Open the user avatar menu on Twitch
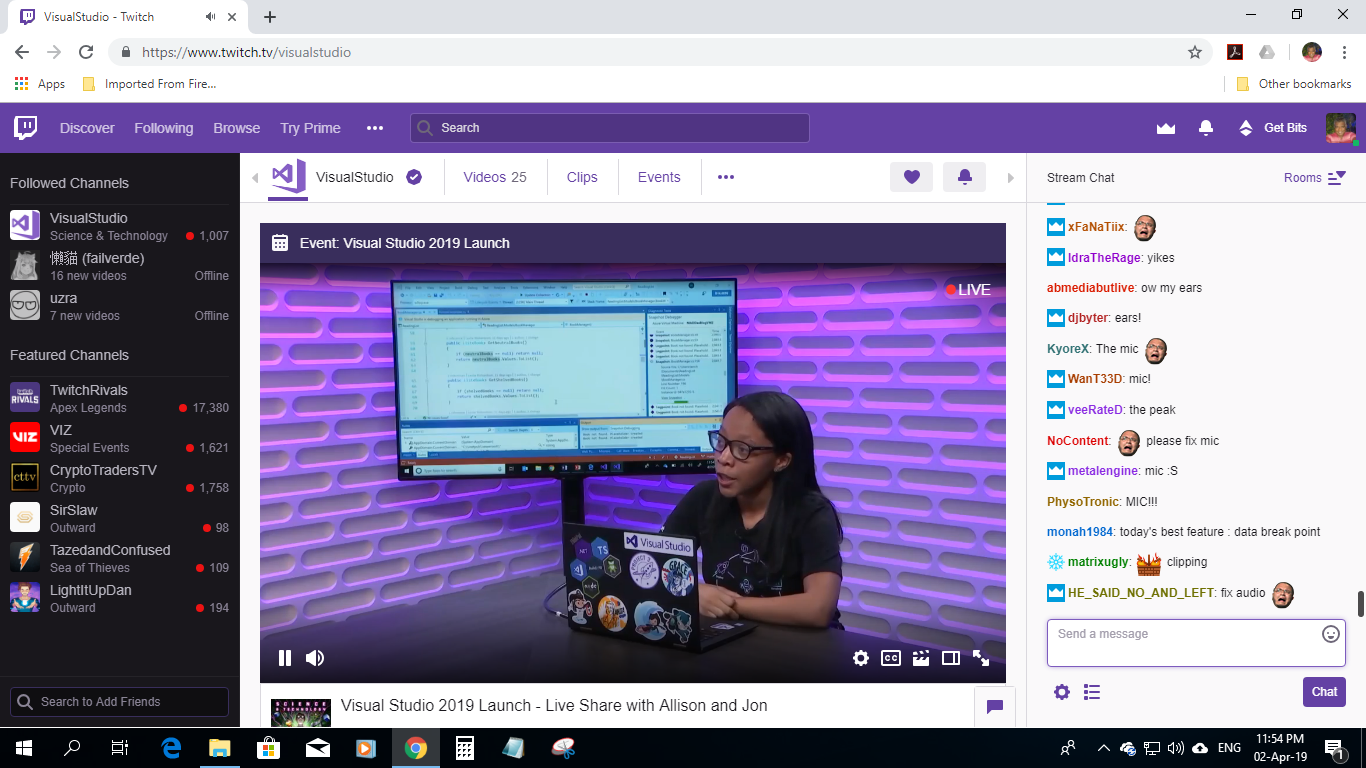1366x768 pixels. [x=1340, y=128]
